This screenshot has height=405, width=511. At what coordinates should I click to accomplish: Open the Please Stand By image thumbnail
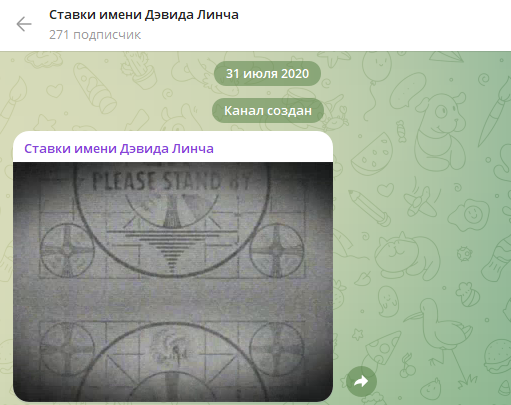(173, 282)
